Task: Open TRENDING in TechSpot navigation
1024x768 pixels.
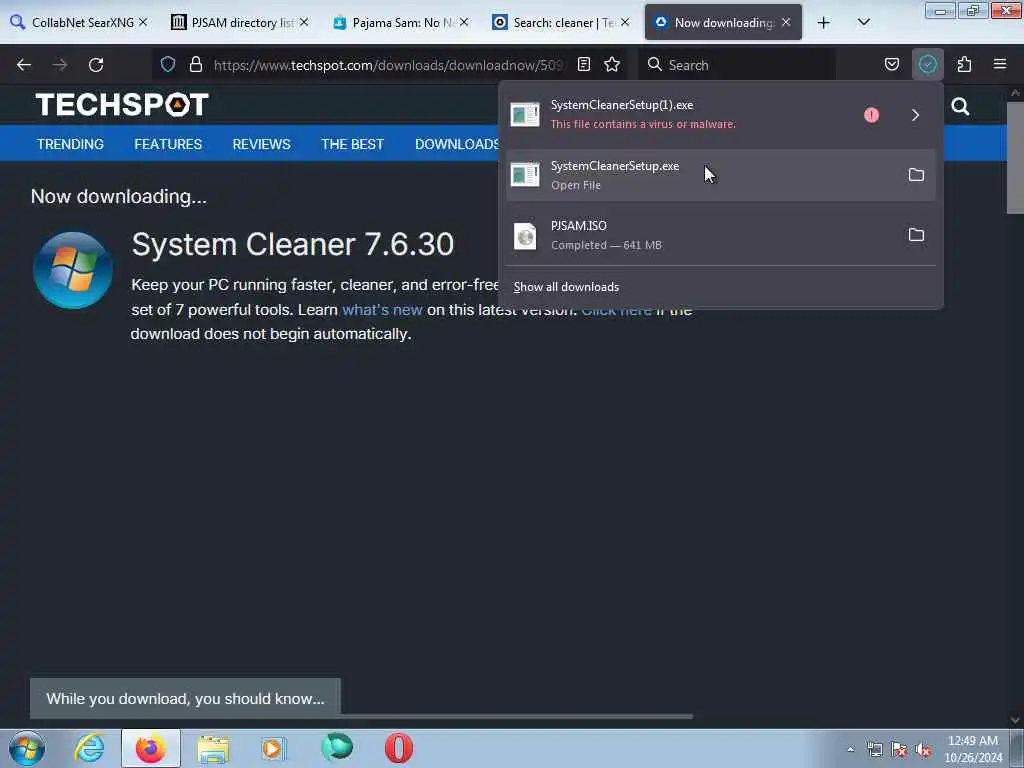Action: coord(70,144)
